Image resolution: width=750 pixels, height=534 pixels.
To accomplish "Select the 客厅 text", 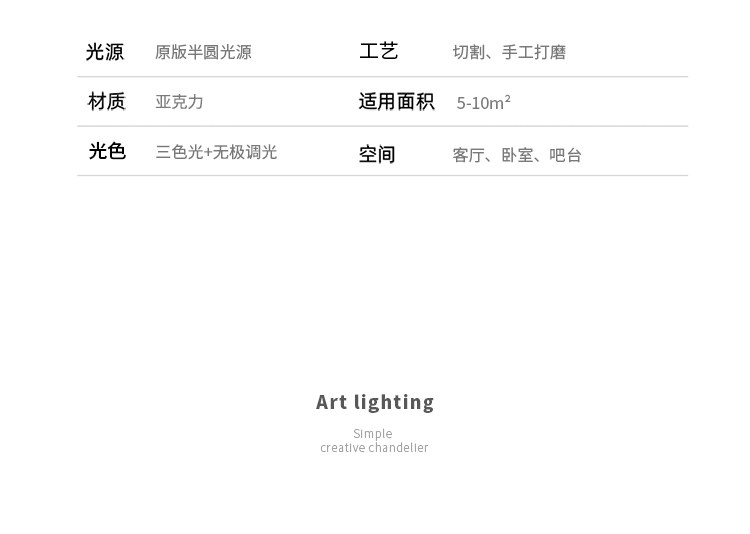I will pos(468,155).
